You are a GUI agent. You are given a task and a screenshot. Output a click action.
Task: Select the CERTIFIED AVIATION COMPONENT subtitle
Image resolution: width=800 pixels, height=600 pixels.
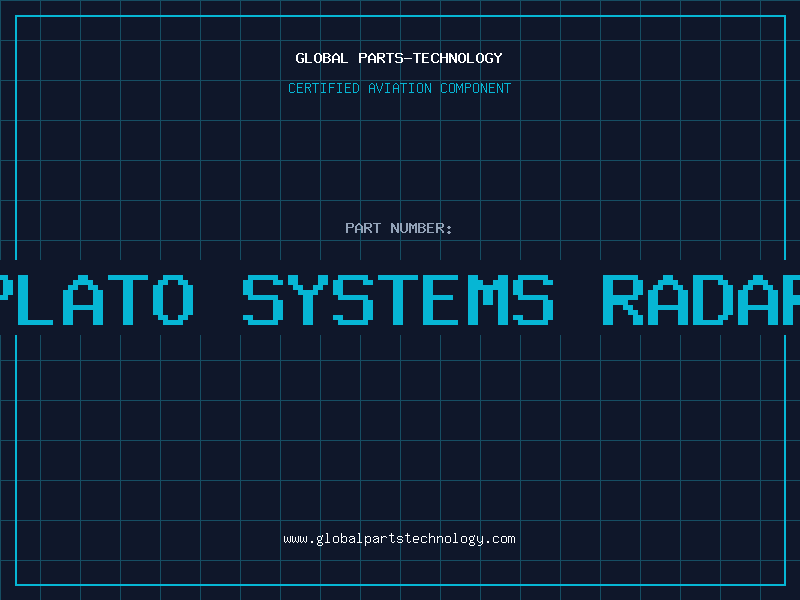click(399, 88)
